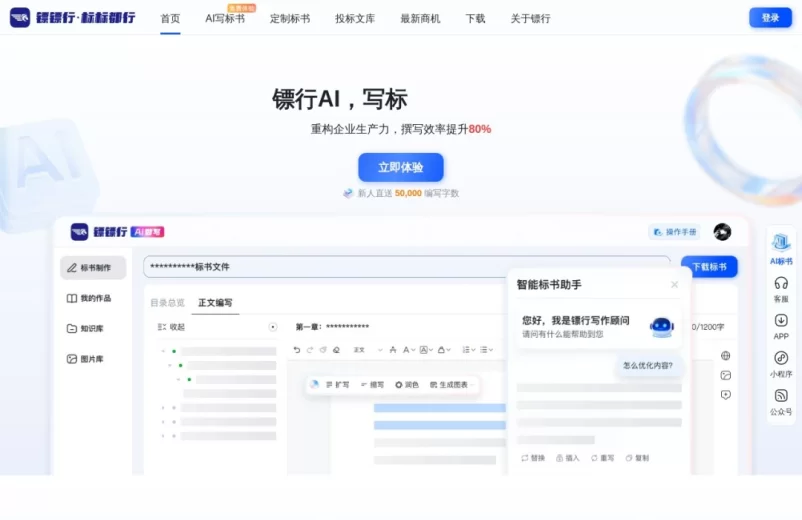Click the 0/1200字 word counter

click(x=708, y=327)
